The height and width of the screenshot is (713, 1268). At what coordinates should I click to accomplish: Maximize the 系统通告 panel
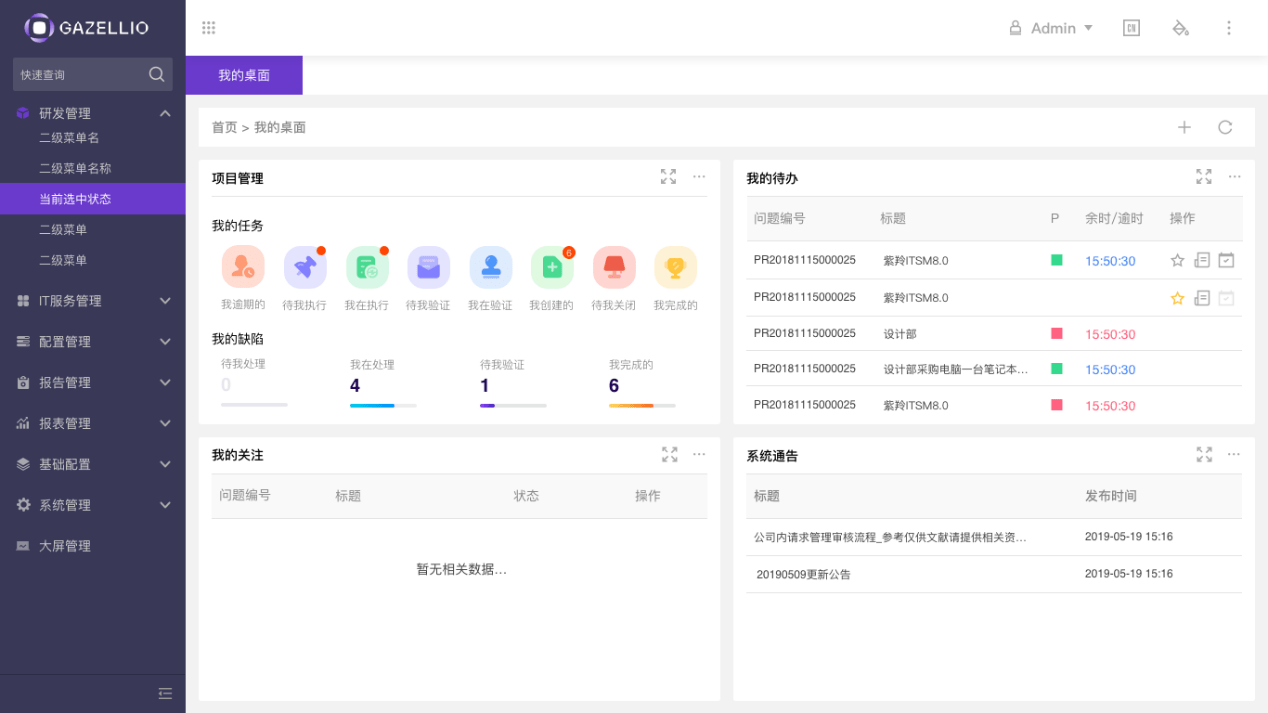1204,454
